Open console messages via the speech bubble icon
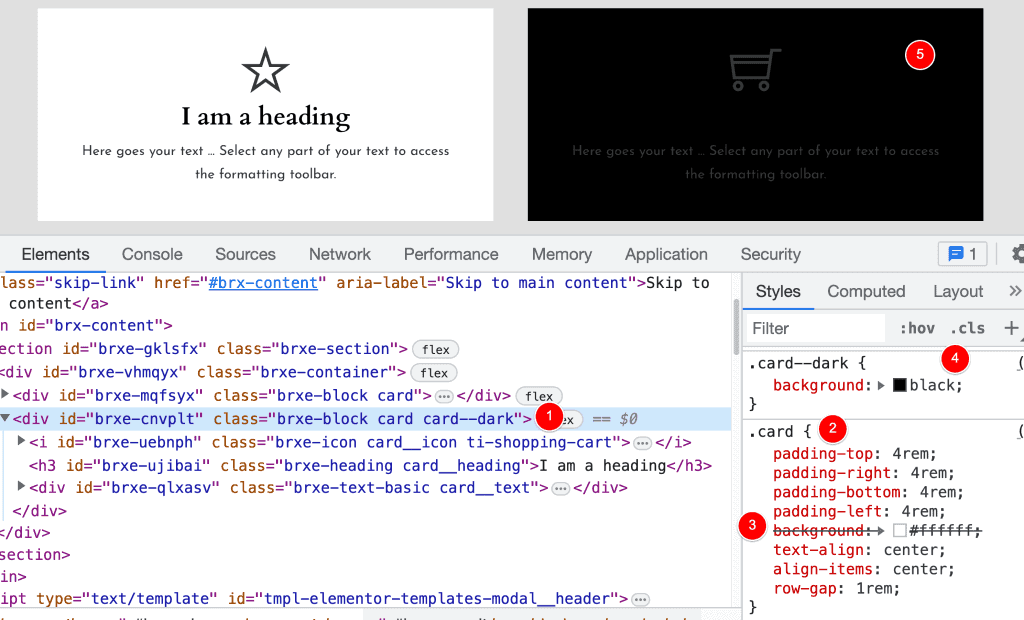Viewport: 1024px width, 620px height. (x=958, y=254)
